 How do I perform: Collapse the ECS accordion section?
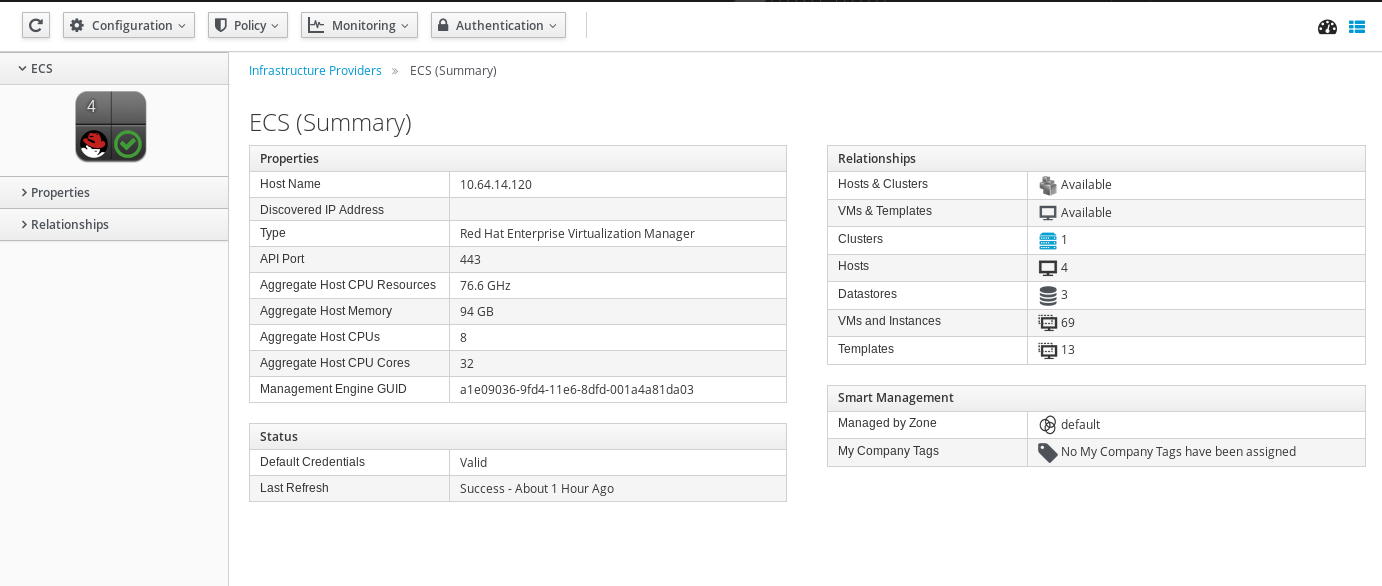pyautogui.click(x=36, y=68)
